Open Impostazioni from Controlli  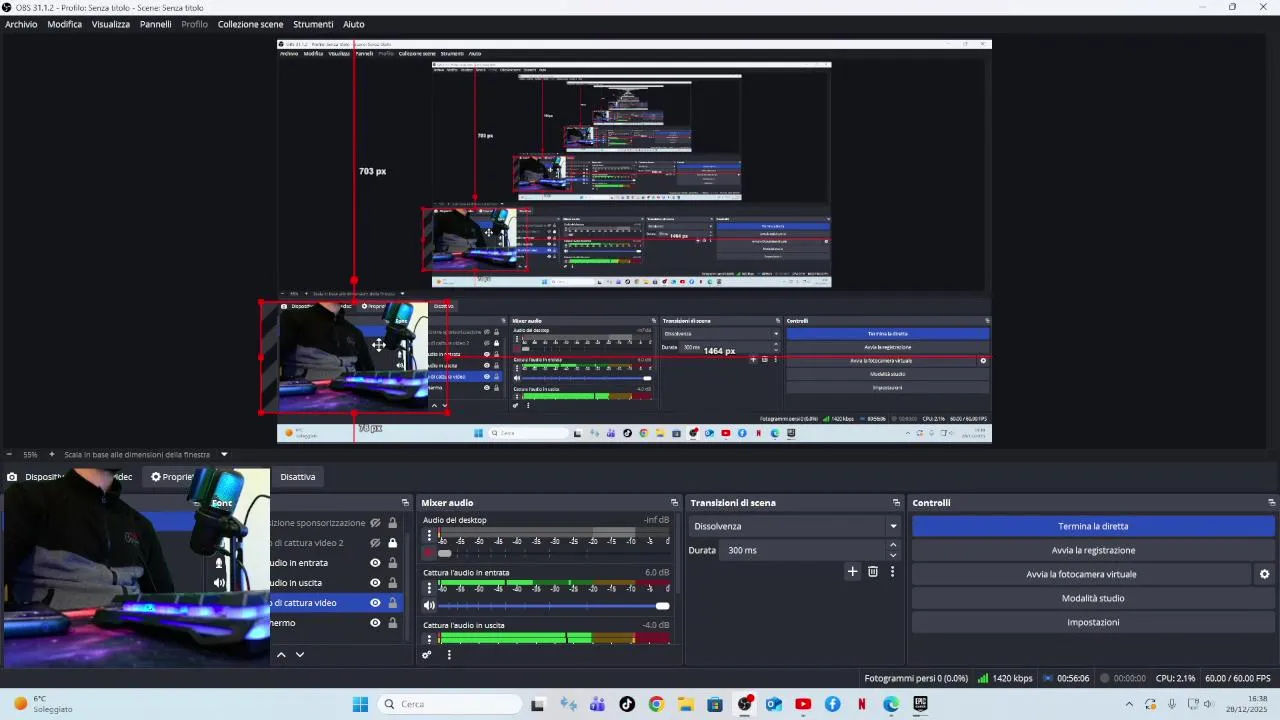pyautogui.click(x=1093, y=622)
